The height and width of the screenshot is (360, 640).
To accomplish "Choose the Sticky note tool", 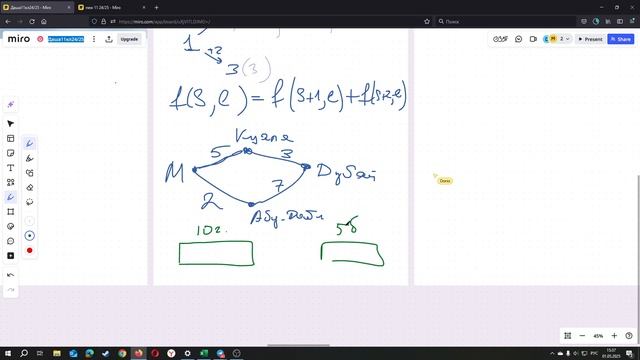I will click(11, 153).
